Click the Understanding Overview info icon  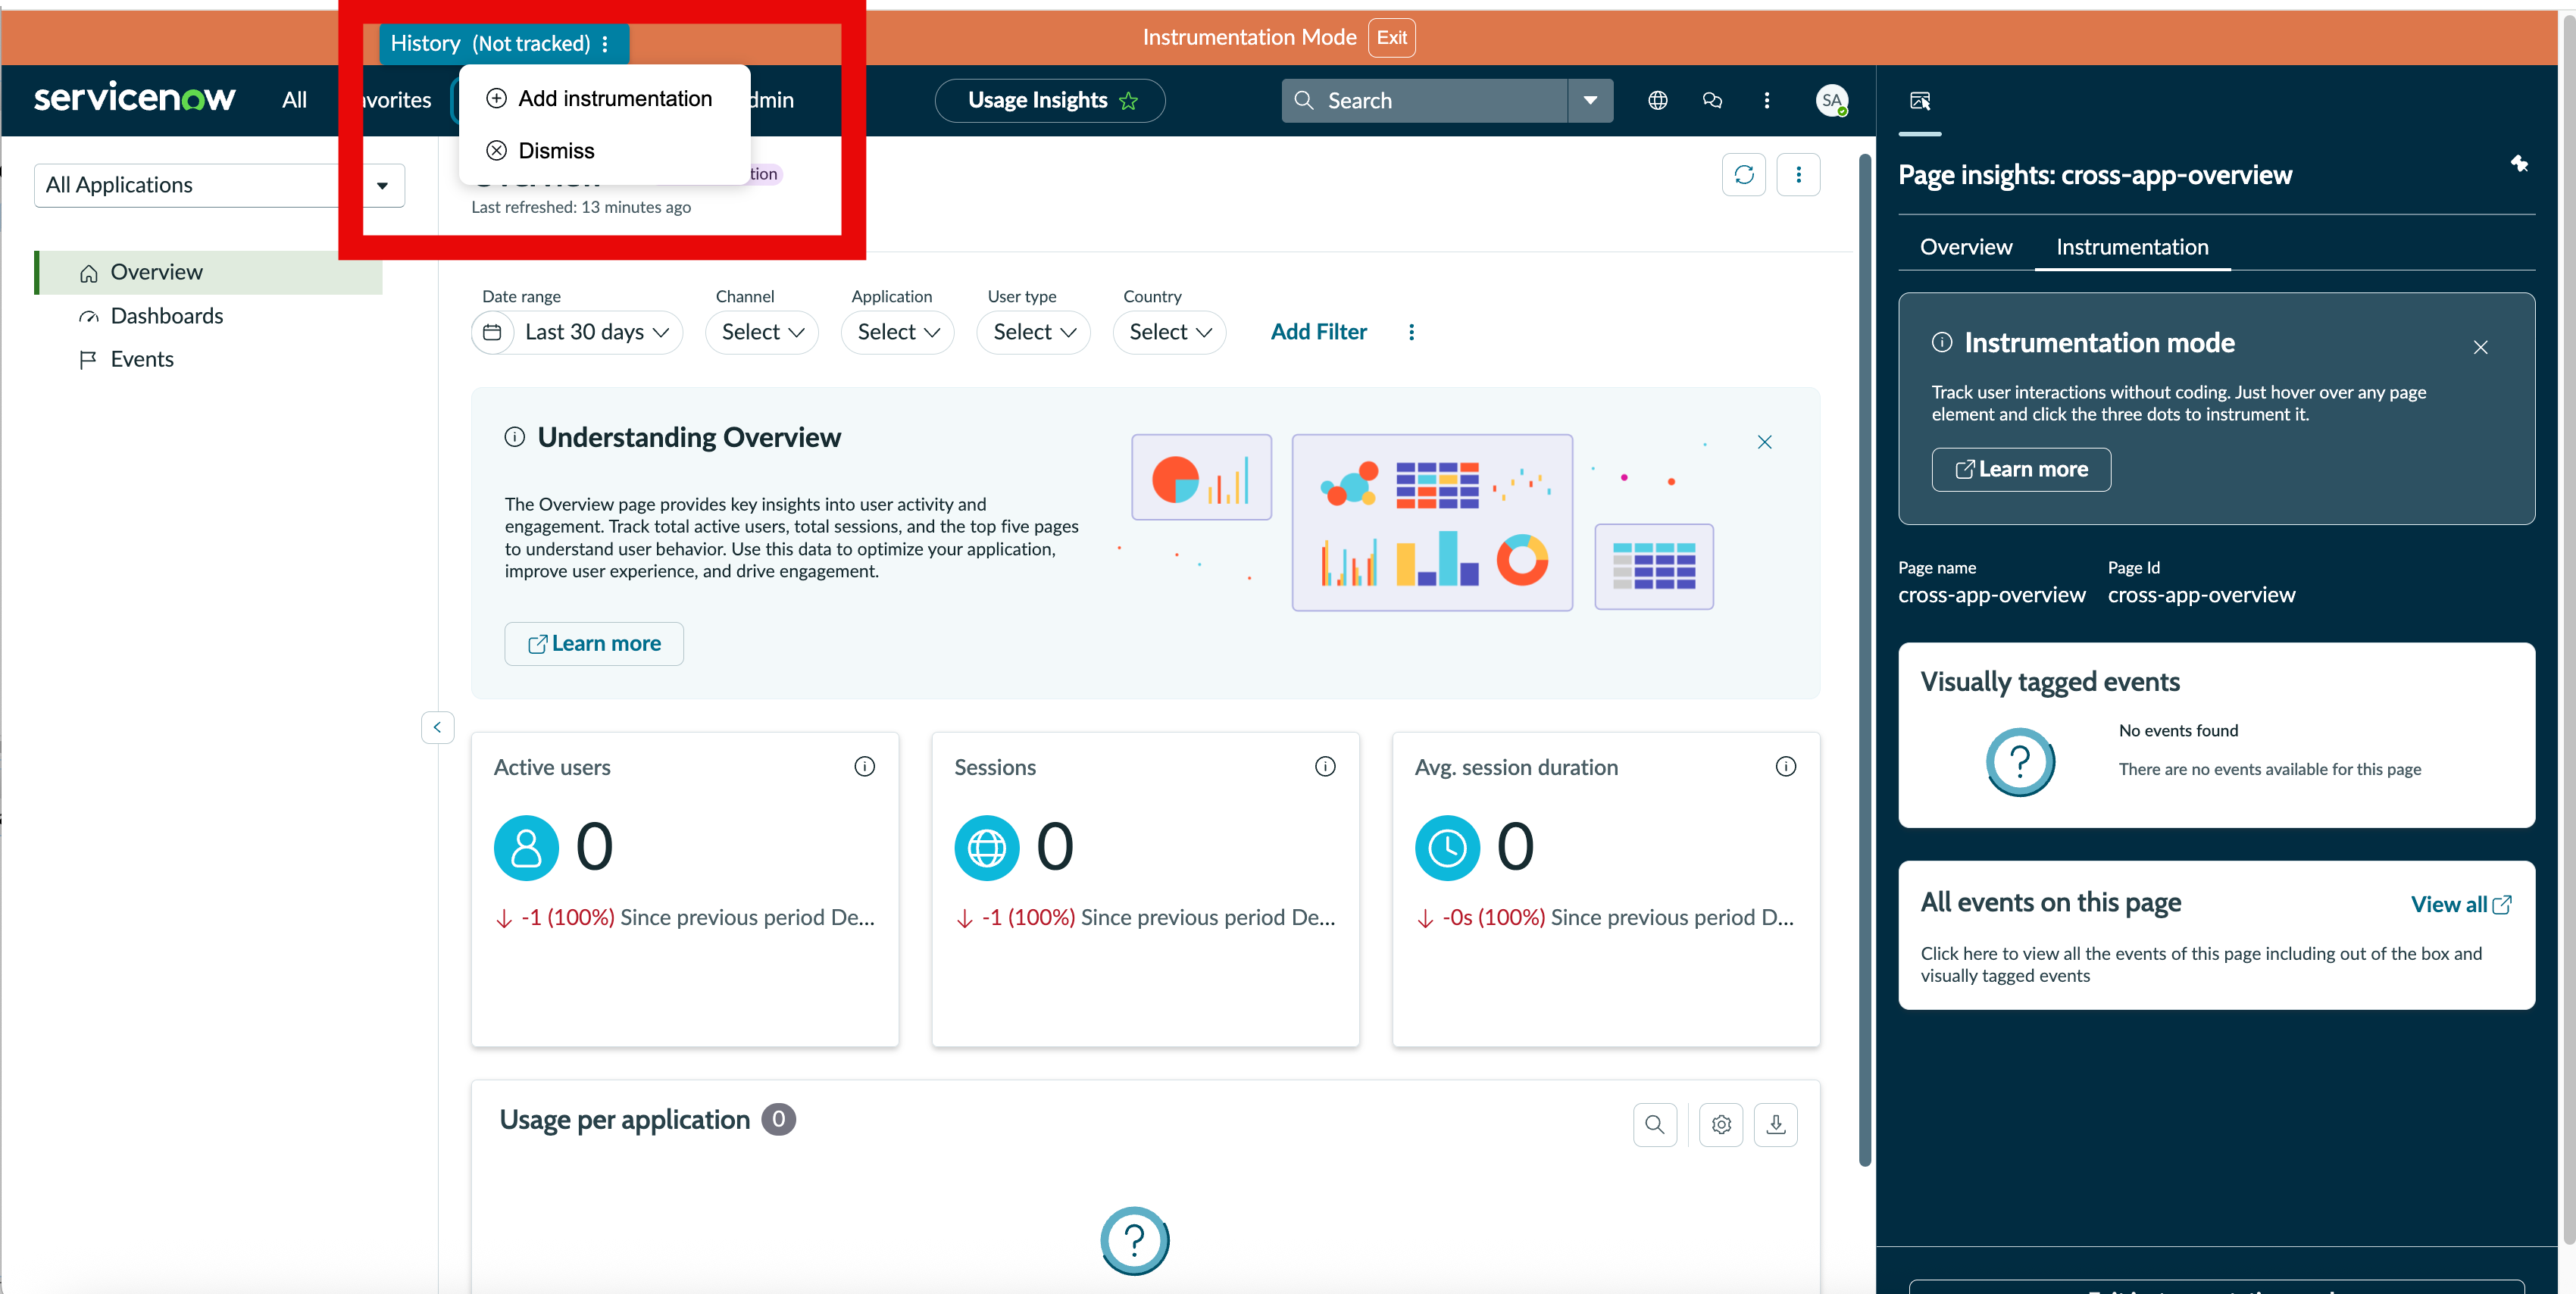pos(514,437)
